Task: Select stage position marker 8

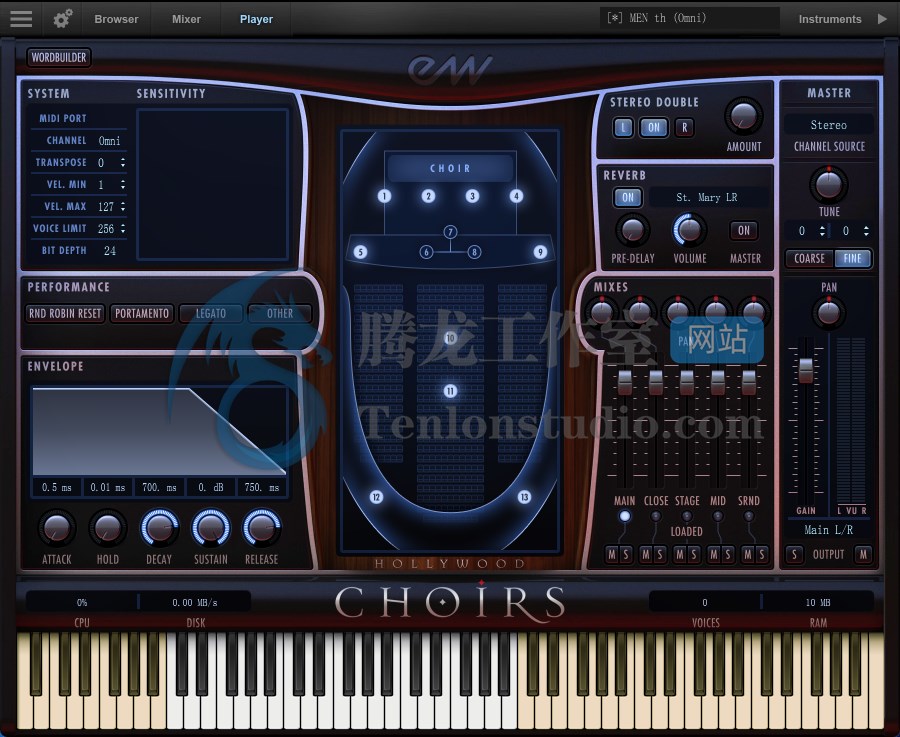Action: coord(474,252)
